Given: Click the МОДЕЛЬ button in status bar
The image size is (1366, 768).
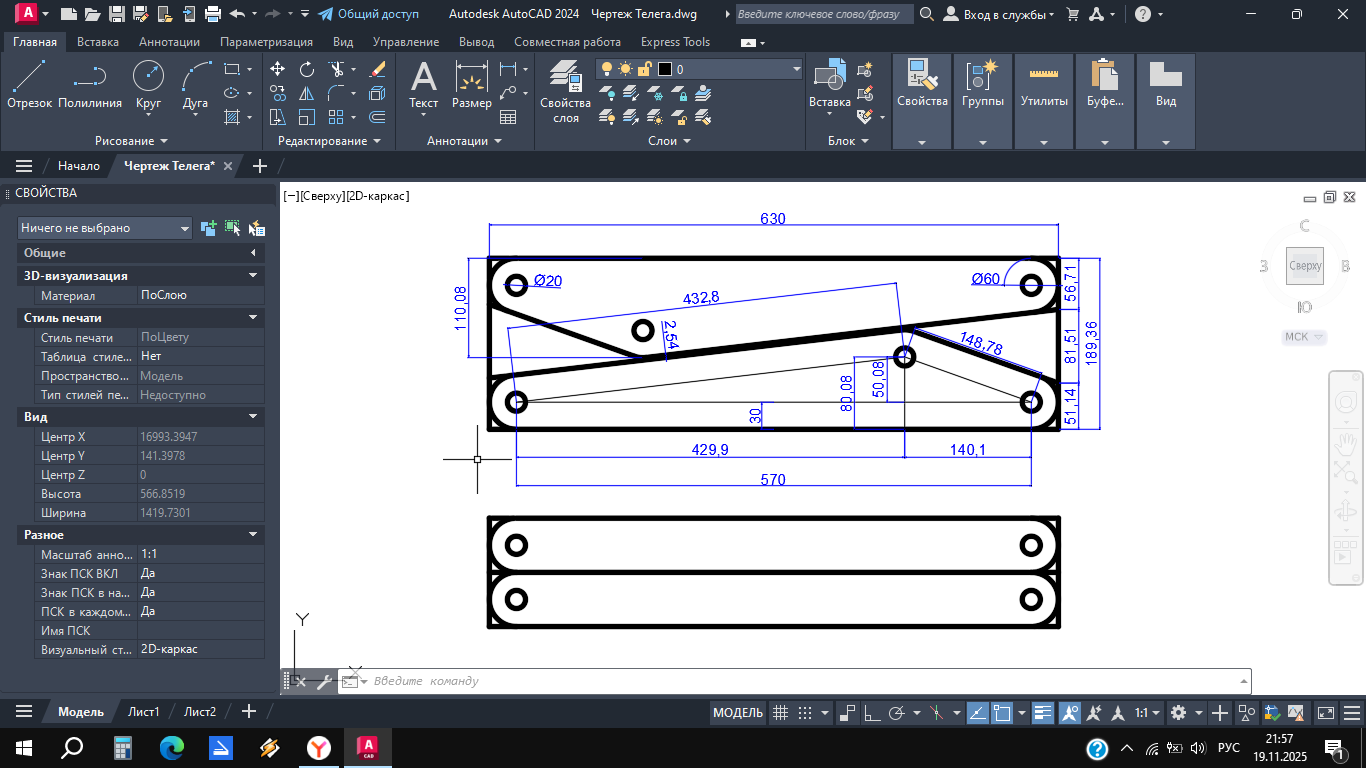Looking at the screenshot, I should pos(738,713).
